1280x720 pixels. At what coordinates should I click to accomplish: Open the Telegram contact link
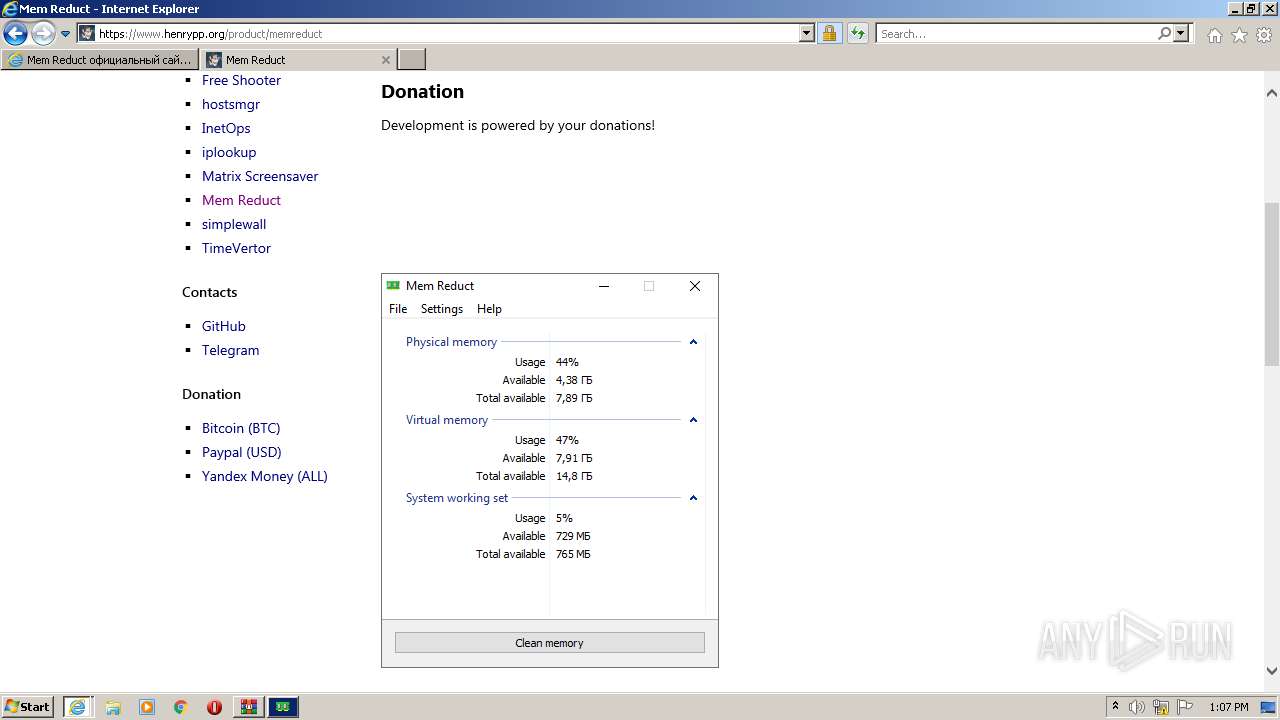(230, 350)
